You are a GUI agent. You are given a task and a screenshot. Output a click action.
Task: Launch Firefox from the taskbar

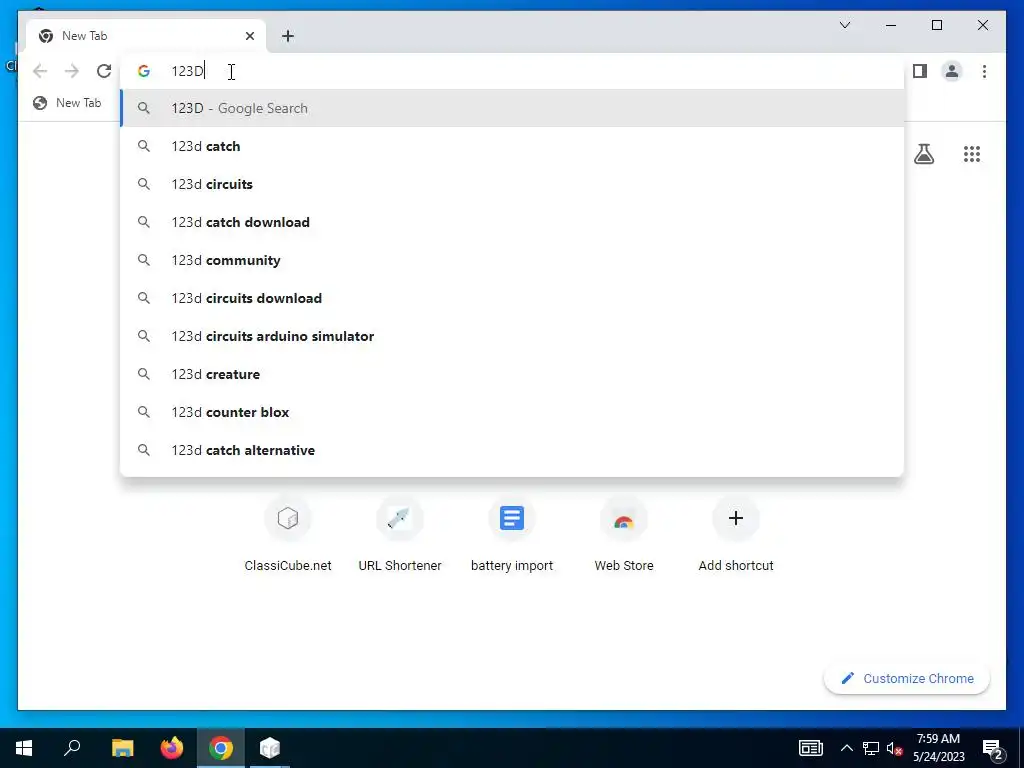coord(172,748)
